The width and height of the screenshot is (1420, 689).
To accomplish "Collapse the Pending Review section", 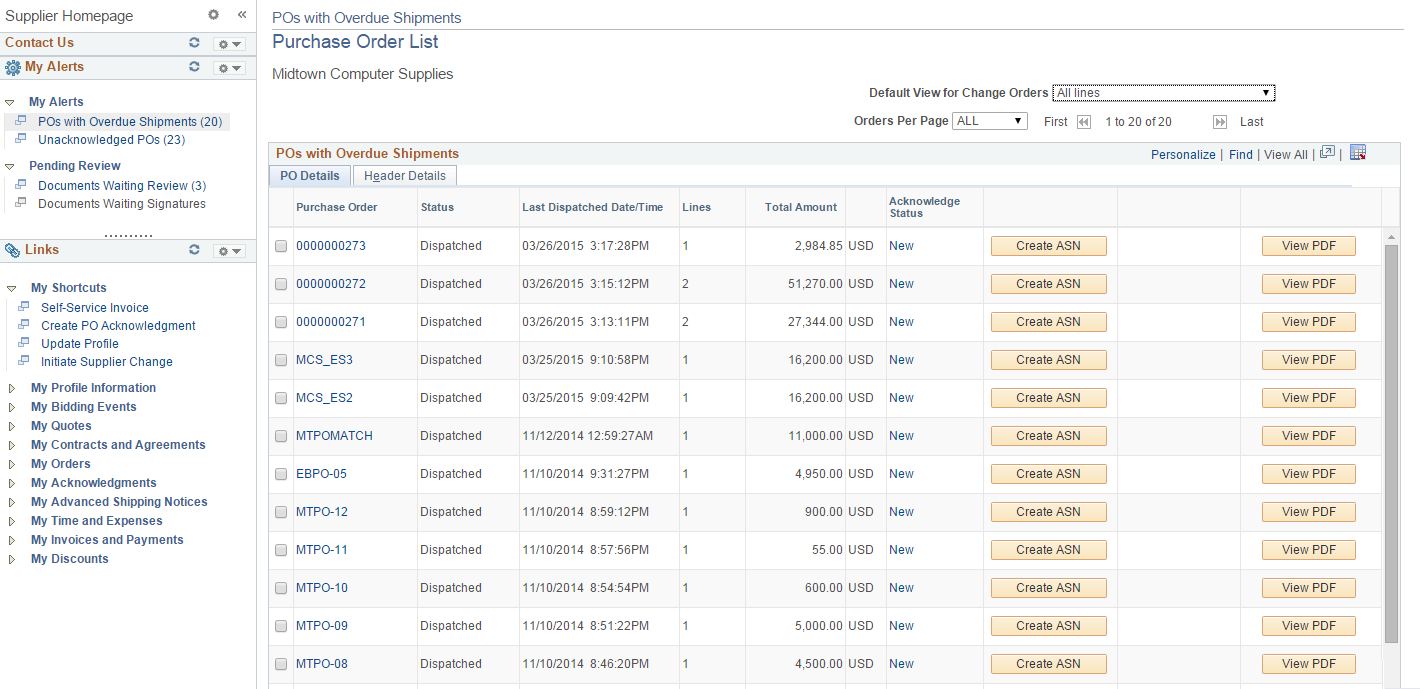I will pyautogui.click(x=10, y=165).
